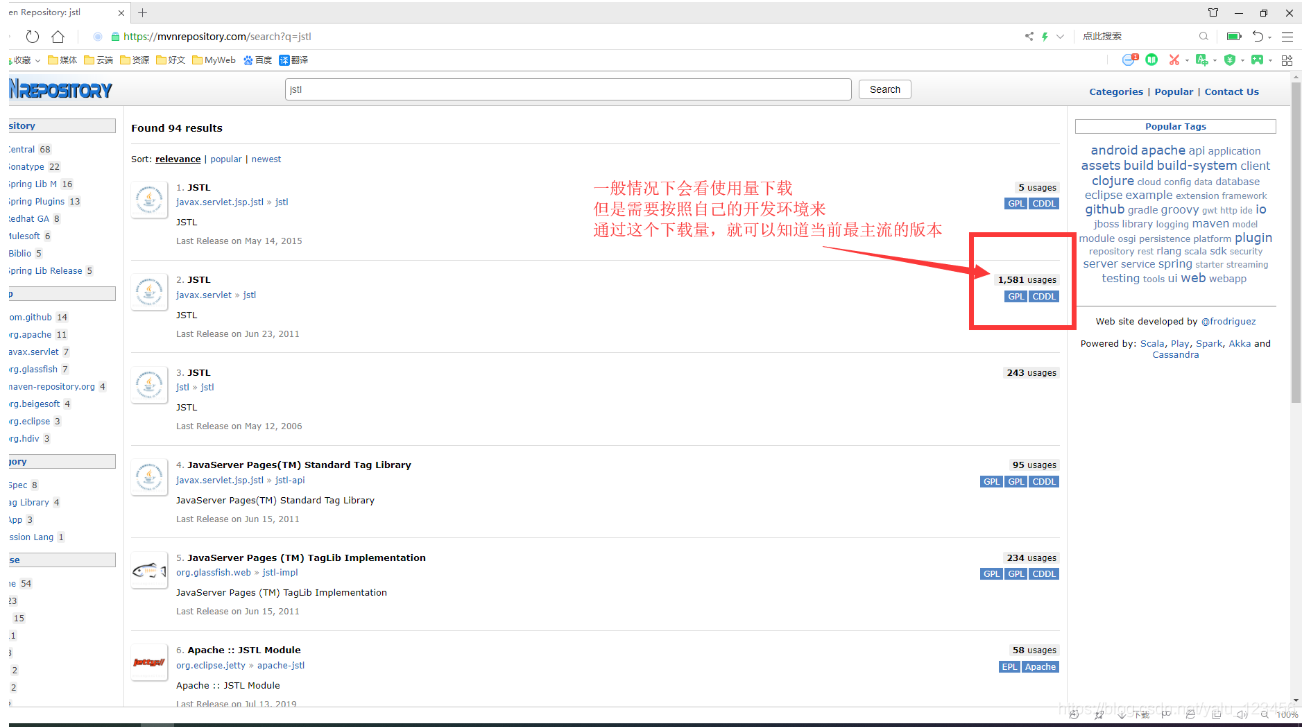Open the dropdown next to the translate icon

[x=1215, y=60]
